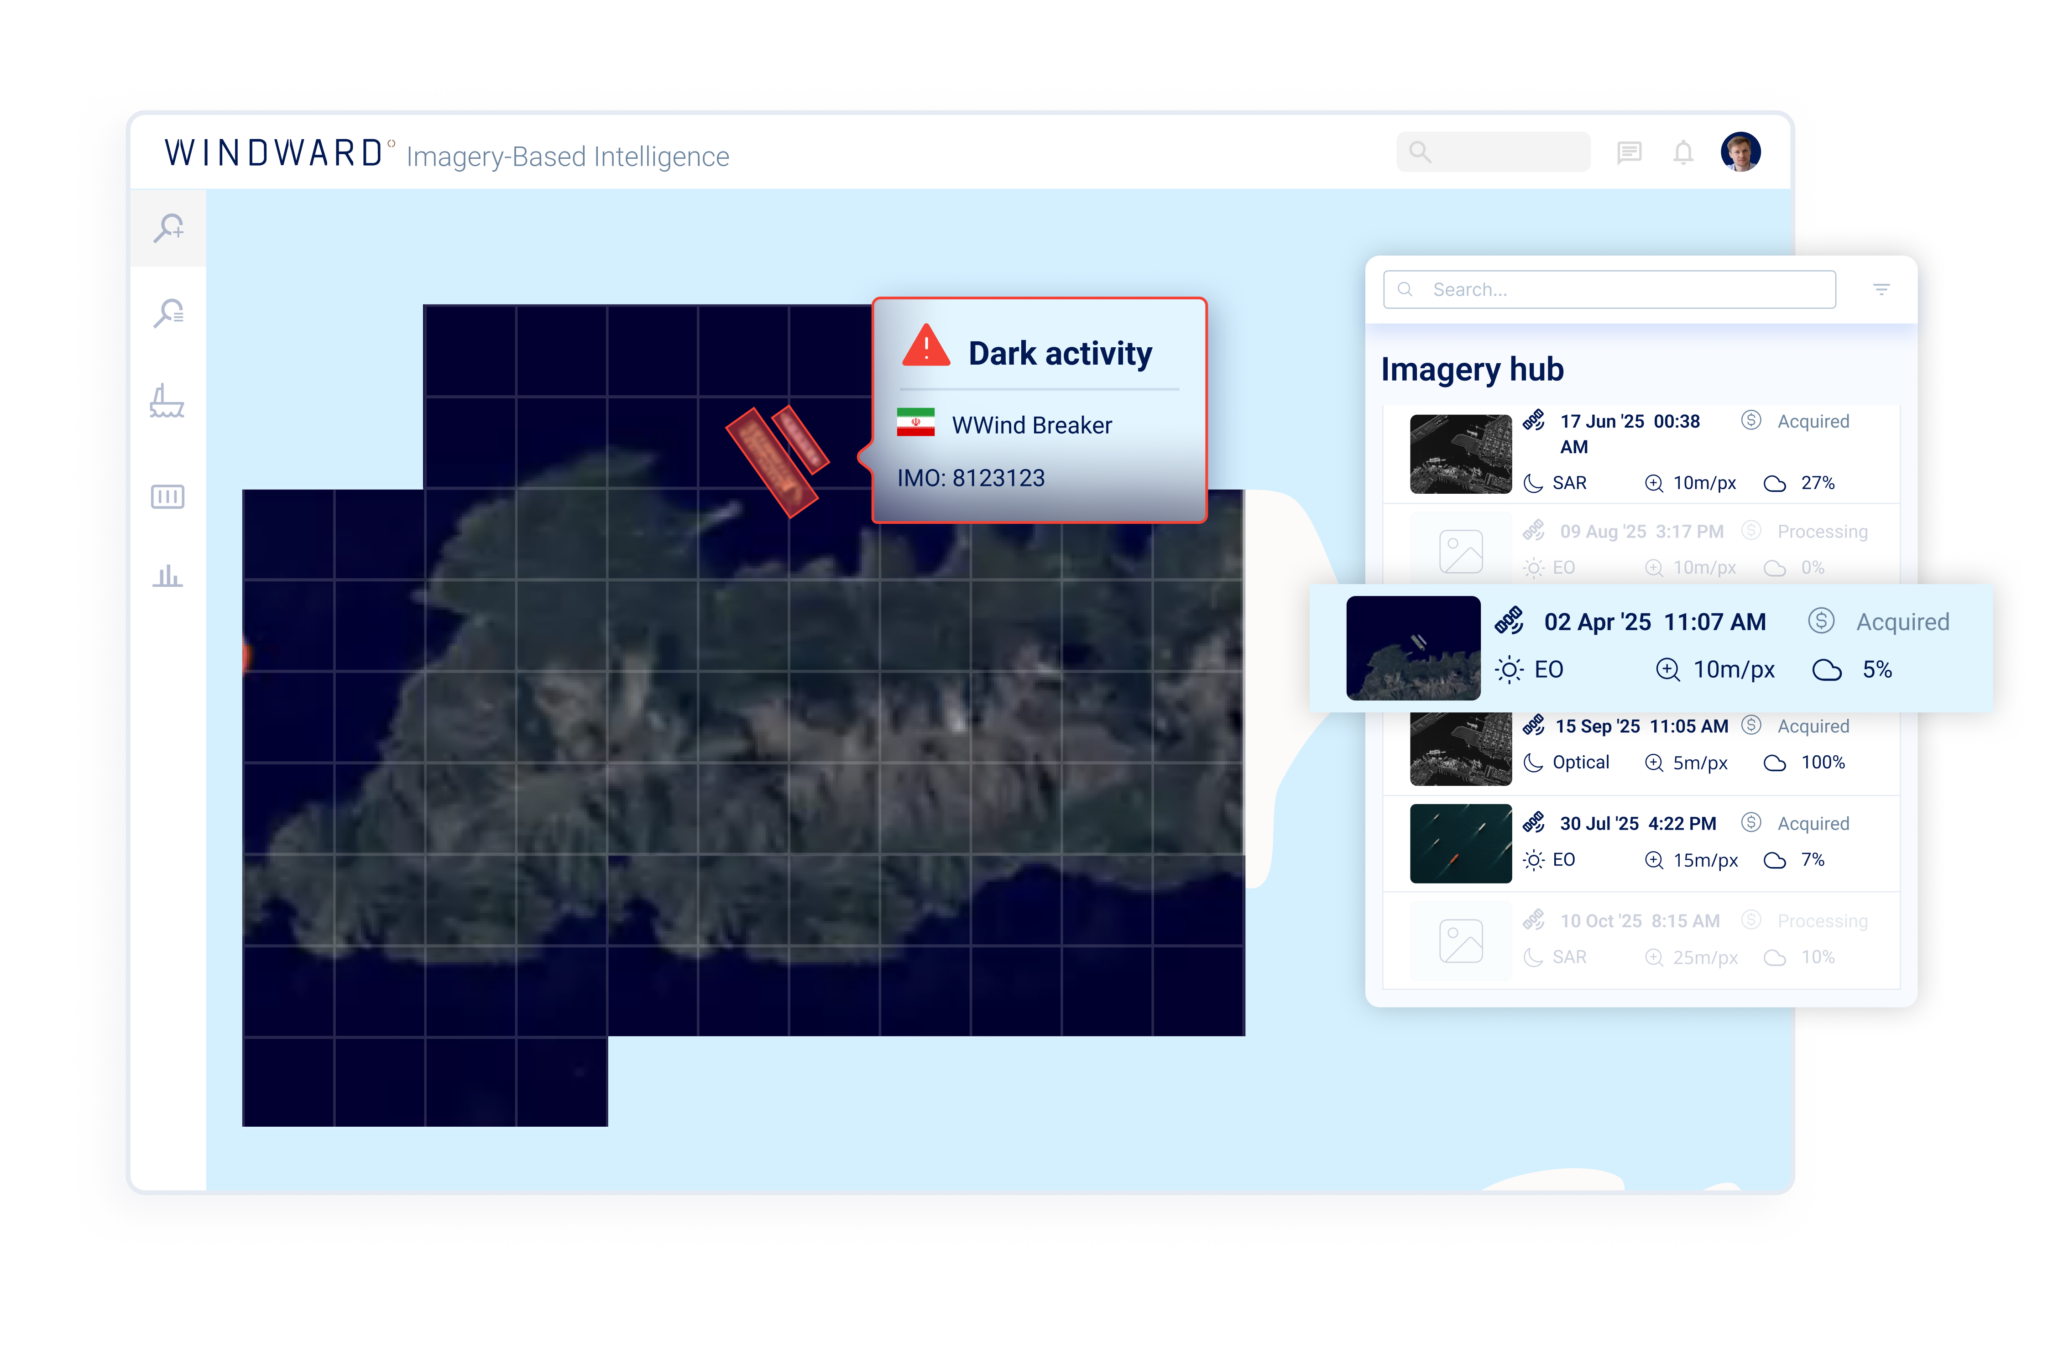The height and width of the screenshot is (1369, 2048).
Task: Click the Imagery hub heading
Action: (x=1472, y=369)
